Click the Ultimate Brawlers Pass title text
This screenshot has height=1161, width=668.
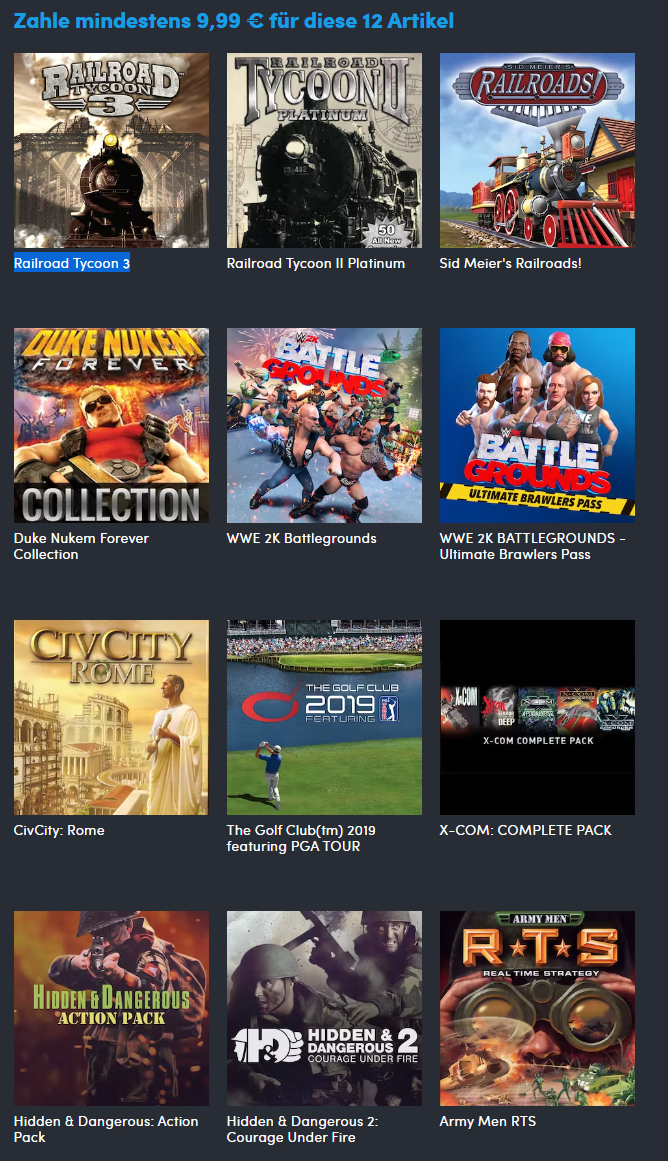[532, 546]
